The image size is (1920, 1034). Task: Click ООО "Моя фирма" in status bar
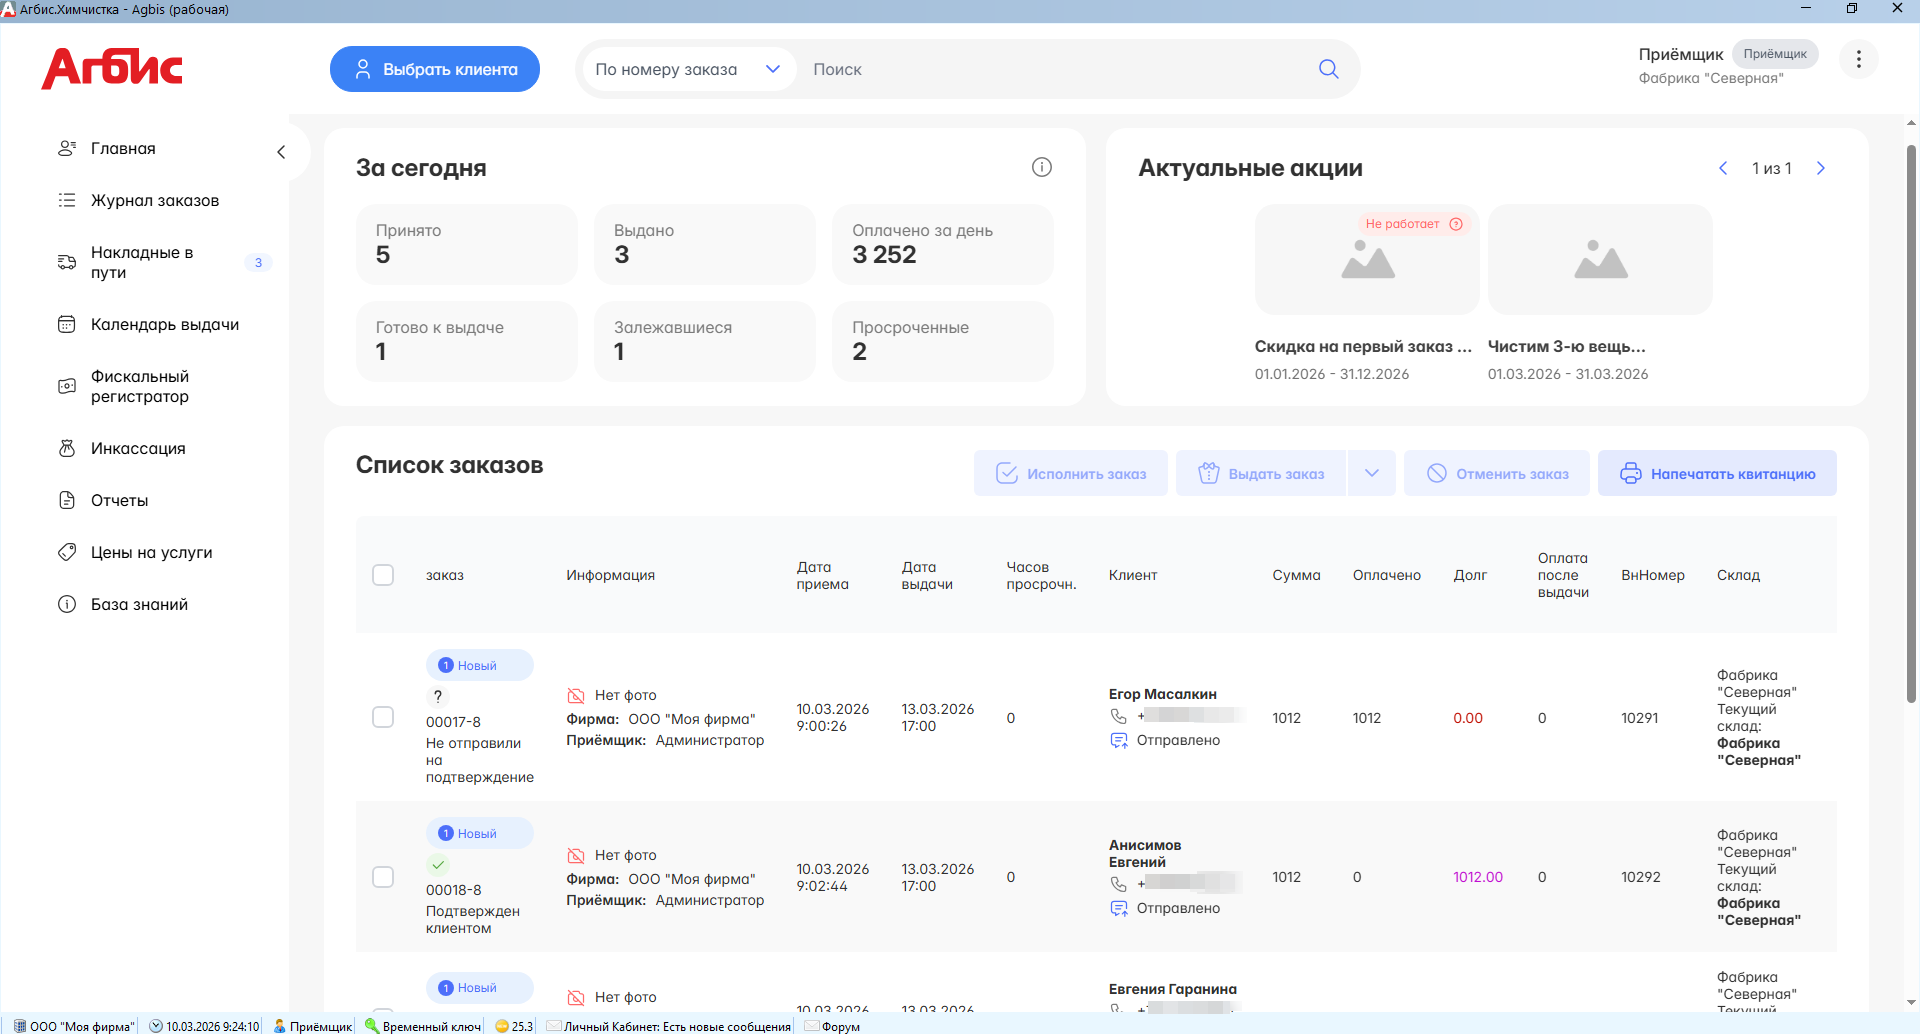click(x=73, y=1026)
